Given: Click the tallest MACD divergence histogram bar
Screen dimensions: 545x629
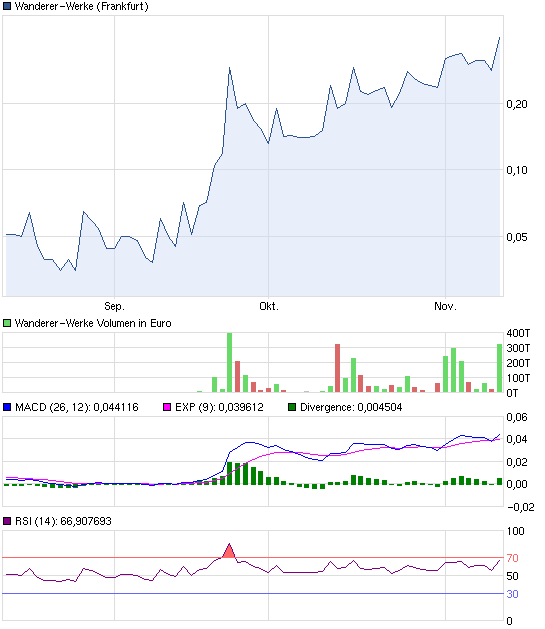Looking at the screenshot, I should tap(229, 473).
